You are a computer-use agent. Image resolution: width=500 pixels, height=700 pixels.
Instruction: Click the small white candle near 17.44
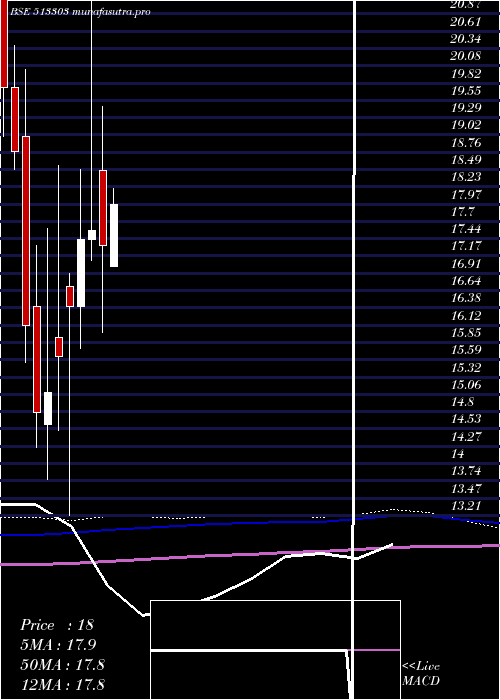[x=92, y=235]
